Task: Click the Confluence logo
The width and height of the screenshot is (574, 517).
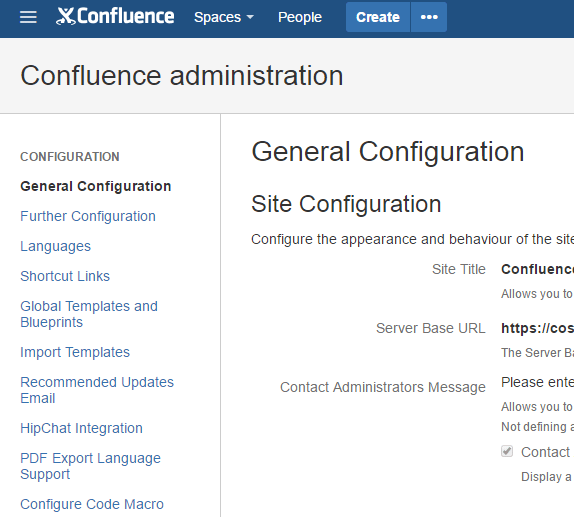Action: click(x=115, y=16)
